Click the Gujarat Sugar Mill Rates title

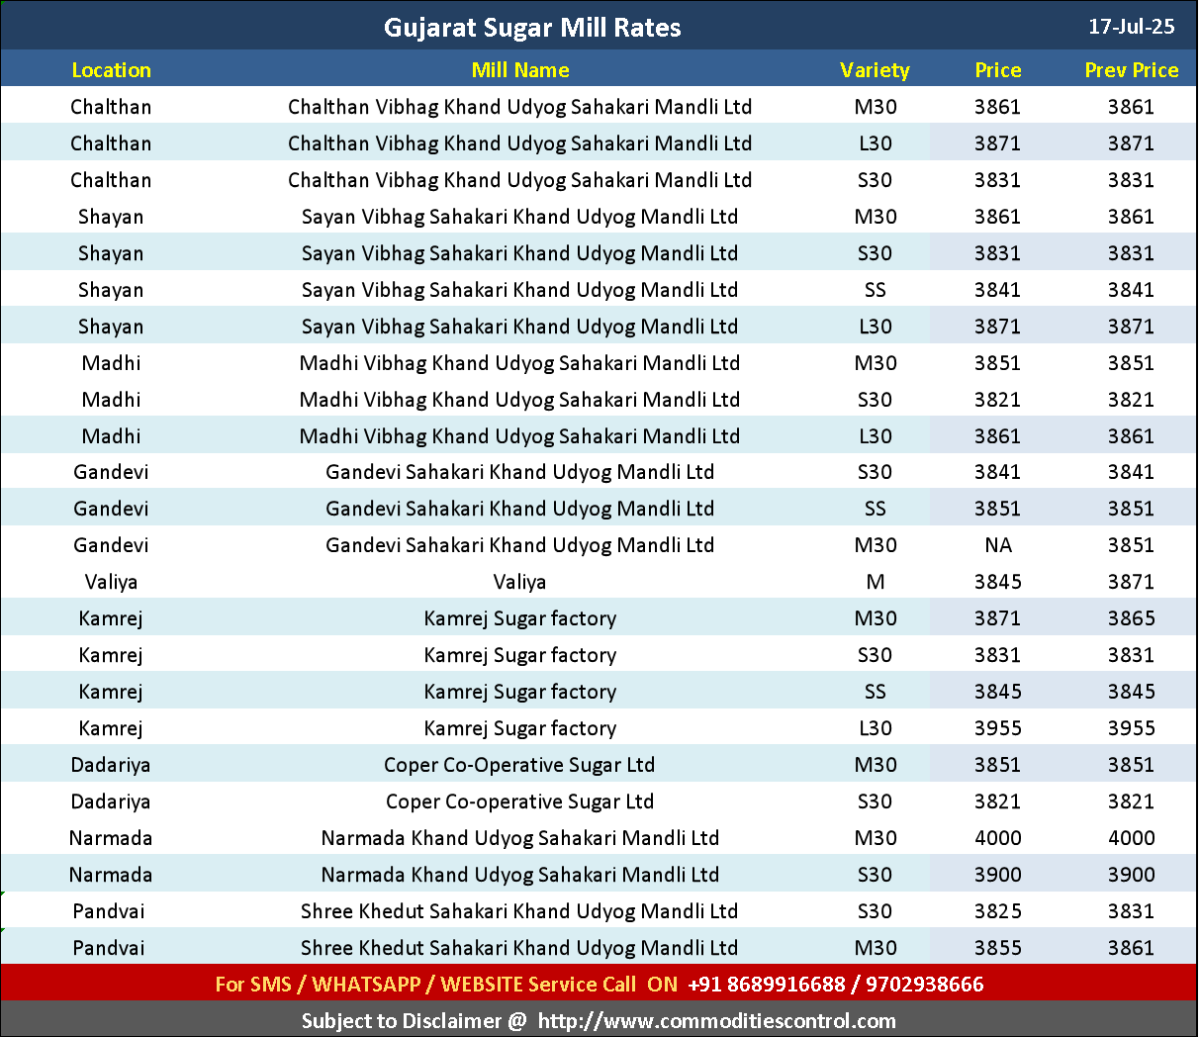coord(532,27)
